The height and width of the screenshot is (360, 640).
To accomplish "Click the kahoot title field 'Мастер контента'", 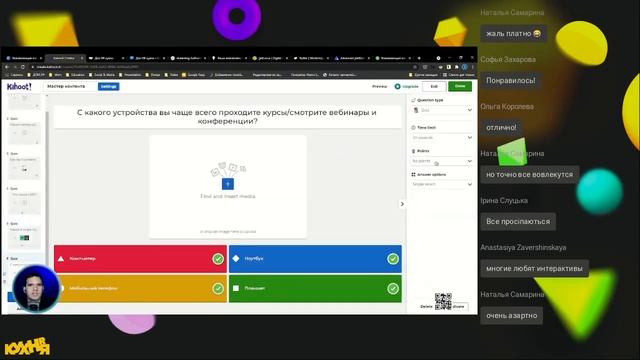I will click(x=69, y=87).
